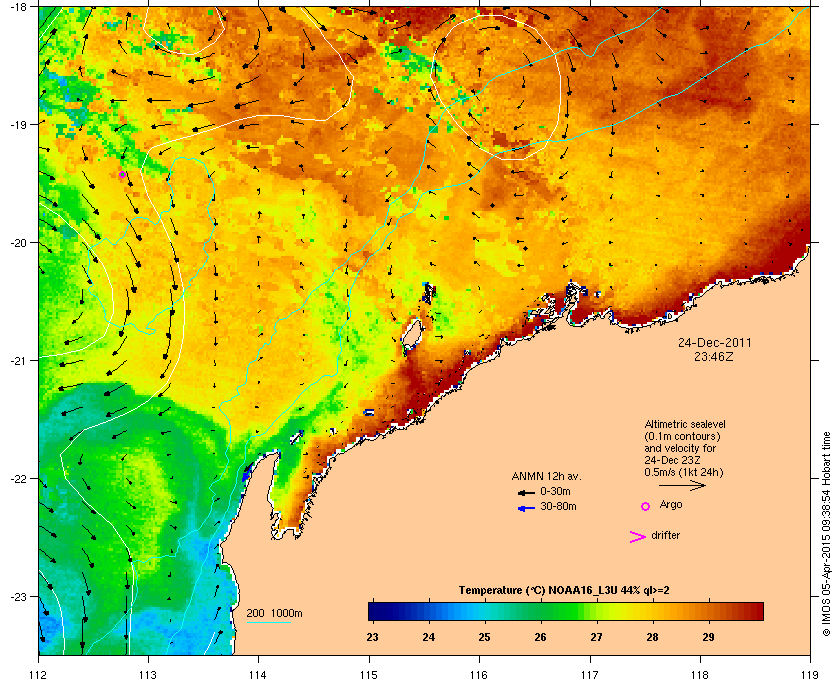Image resolution: width=840 pixels, height=680 pixels.
Task: Click the dark red 29°C end of colorbar
Action: [x=755, y=611]
